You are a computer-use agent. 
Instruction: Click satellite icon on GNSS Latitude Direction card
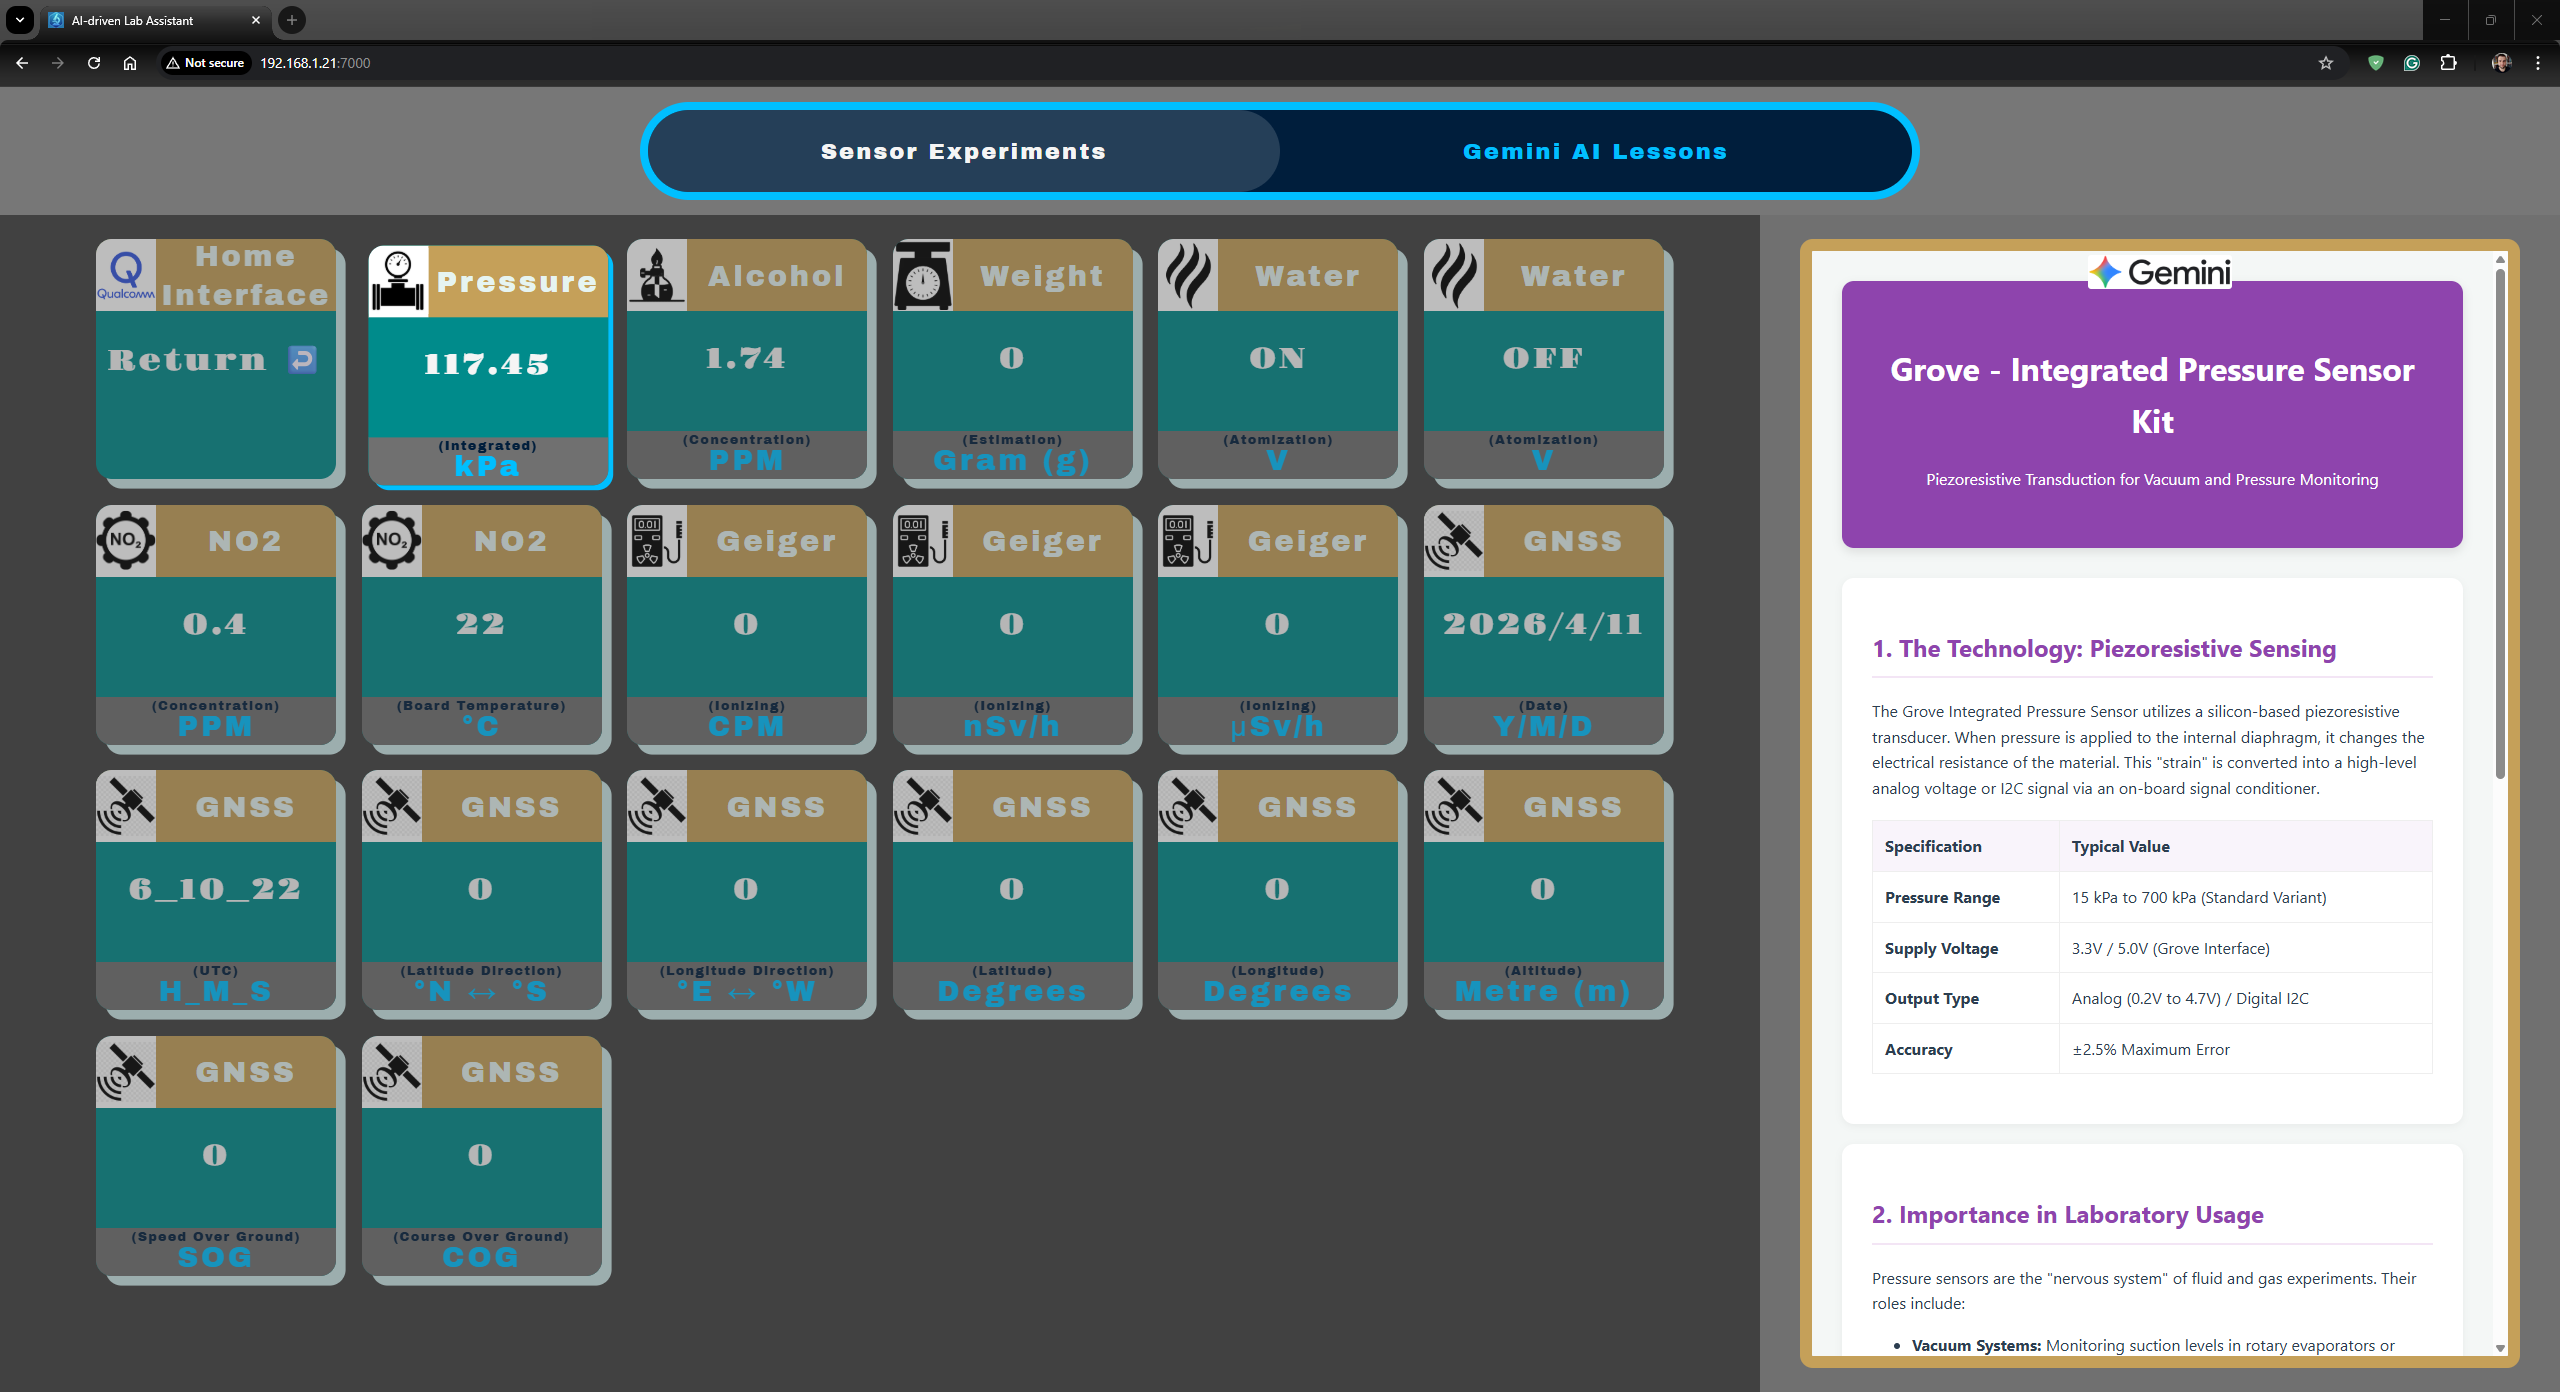[x=392, y=806]
